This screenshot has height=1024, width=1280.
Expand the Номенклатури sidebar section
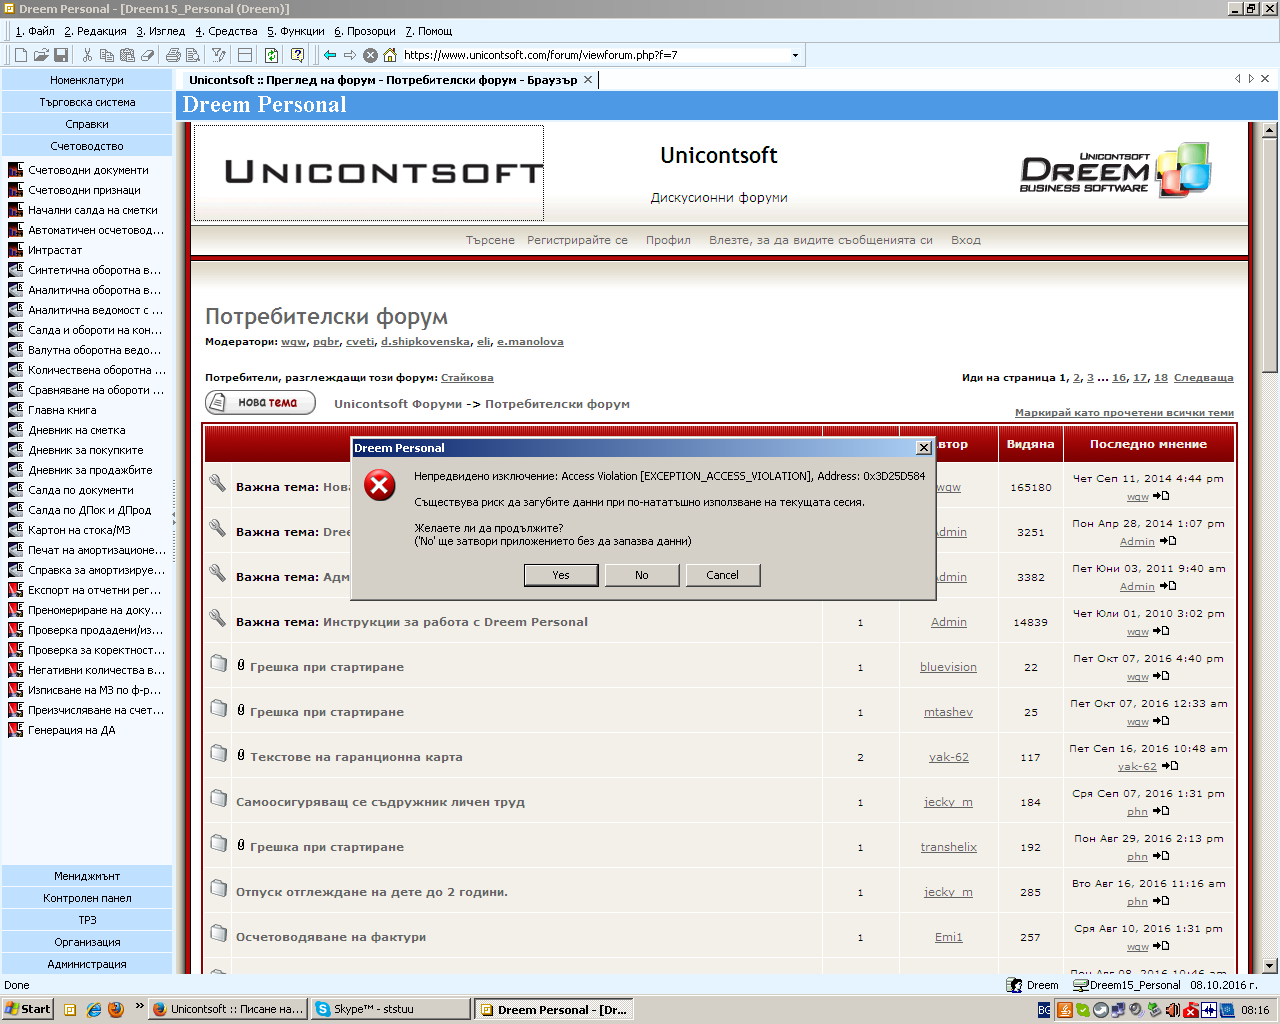(x=87, y=80)
